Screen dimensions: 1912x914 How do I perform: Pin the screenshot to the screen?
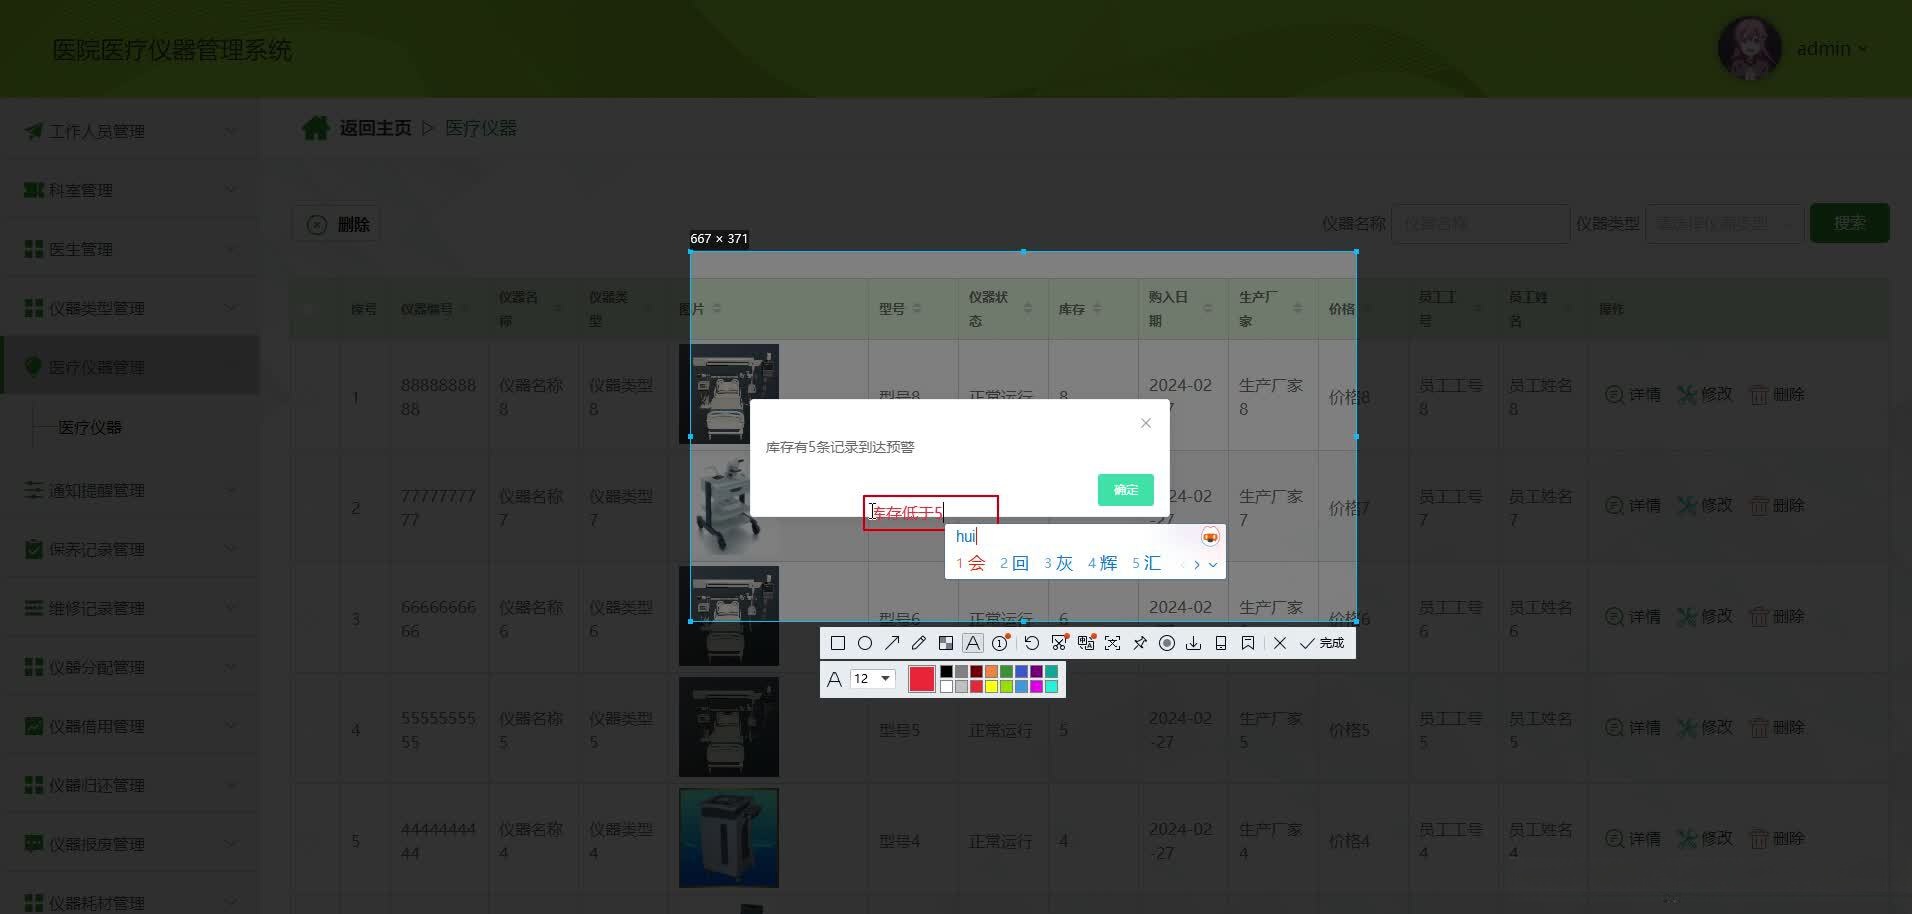pyautogui.click(x=1140, y=643)
